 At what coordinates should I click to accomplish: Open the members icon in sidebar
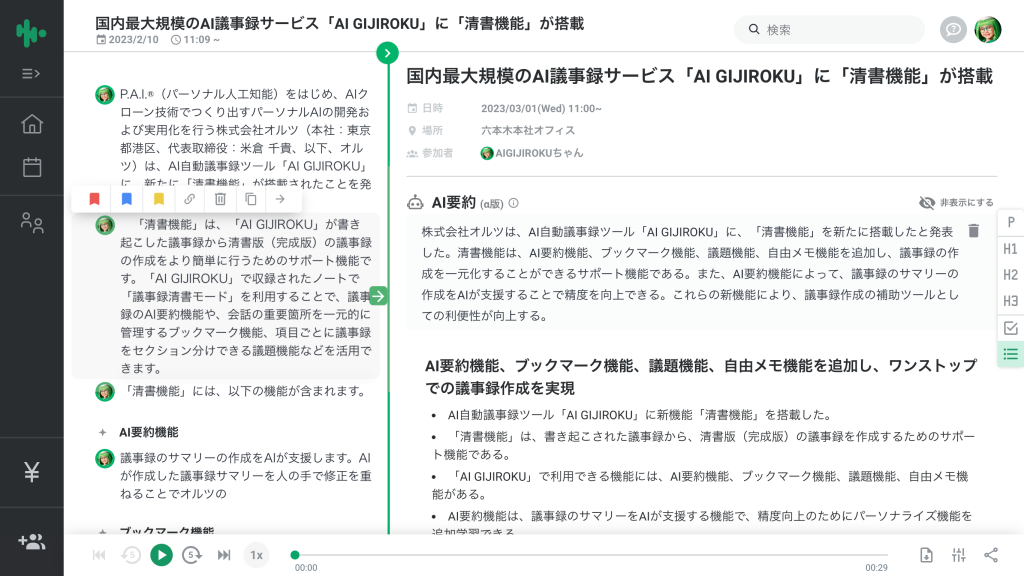[x=31, y=223]
